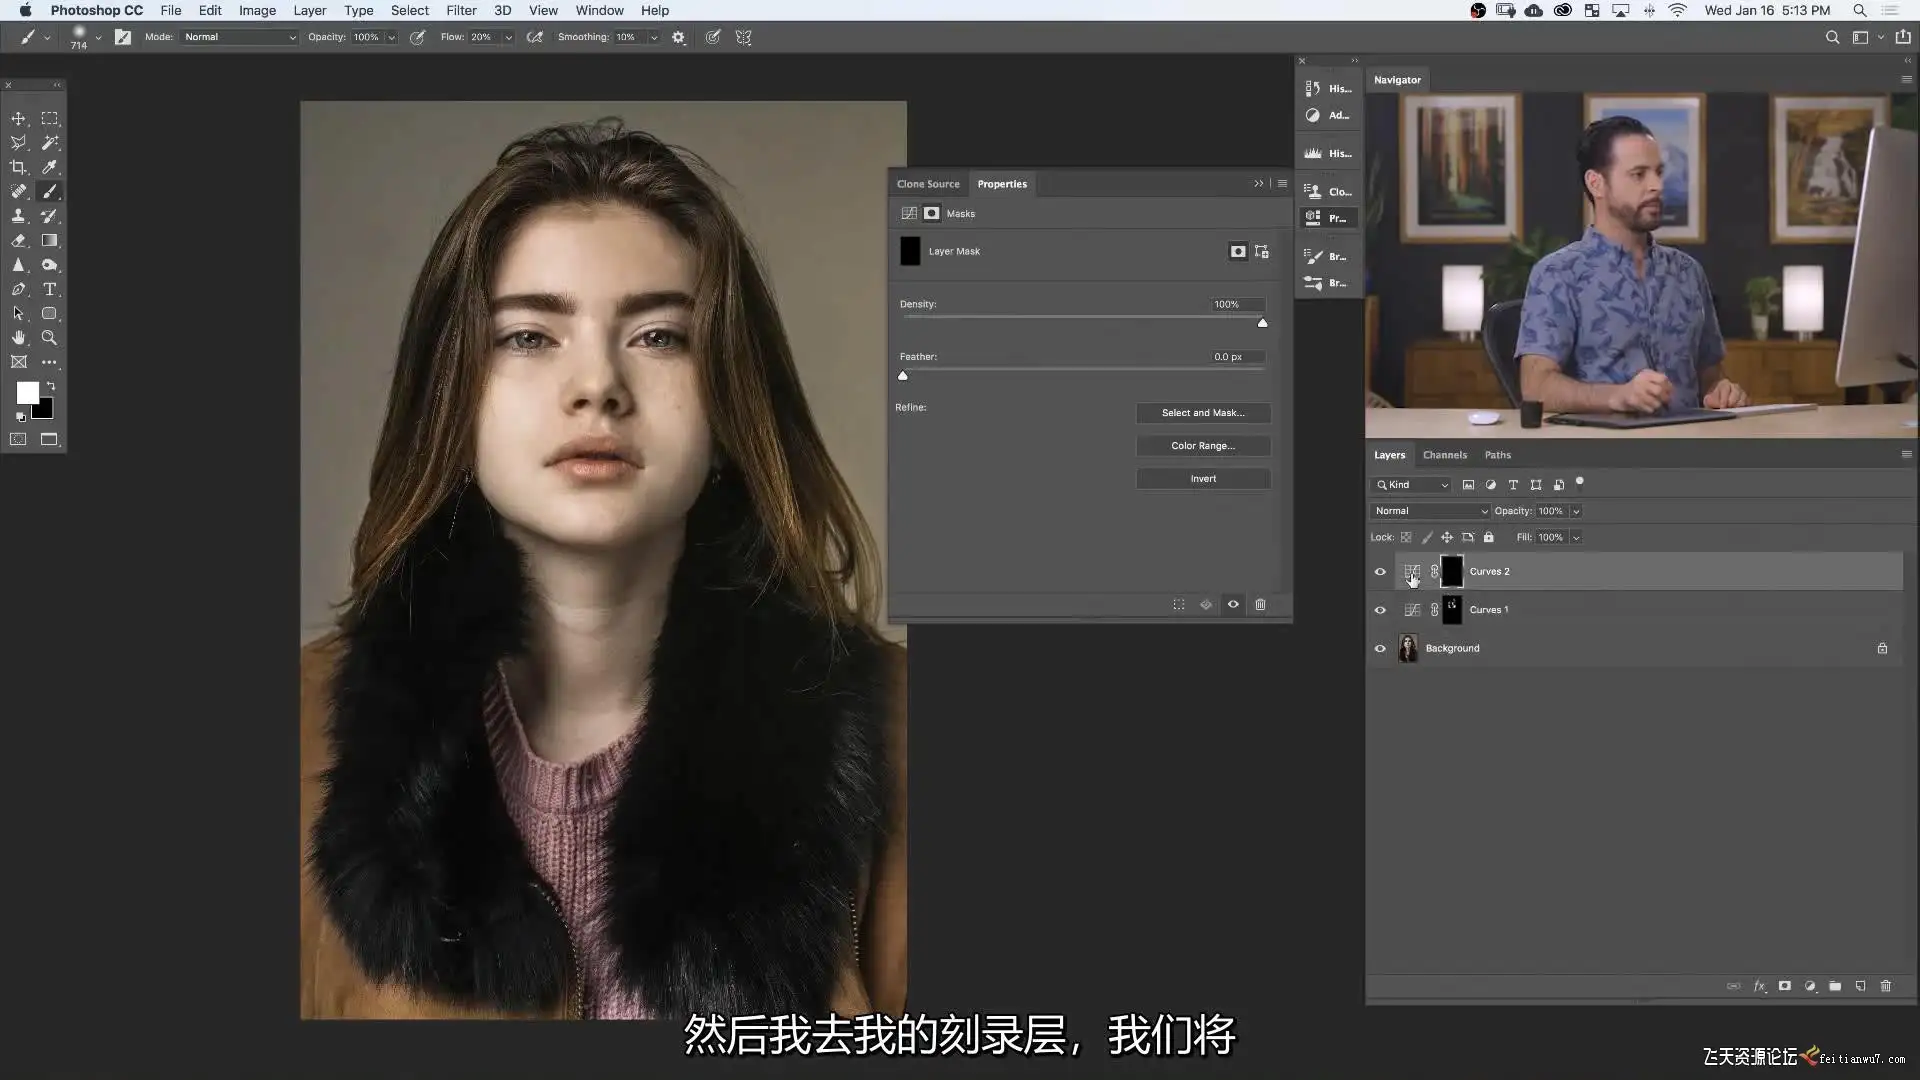Hide the Curves 2 layer
1920x1080 pixels.
[1380, 572]
